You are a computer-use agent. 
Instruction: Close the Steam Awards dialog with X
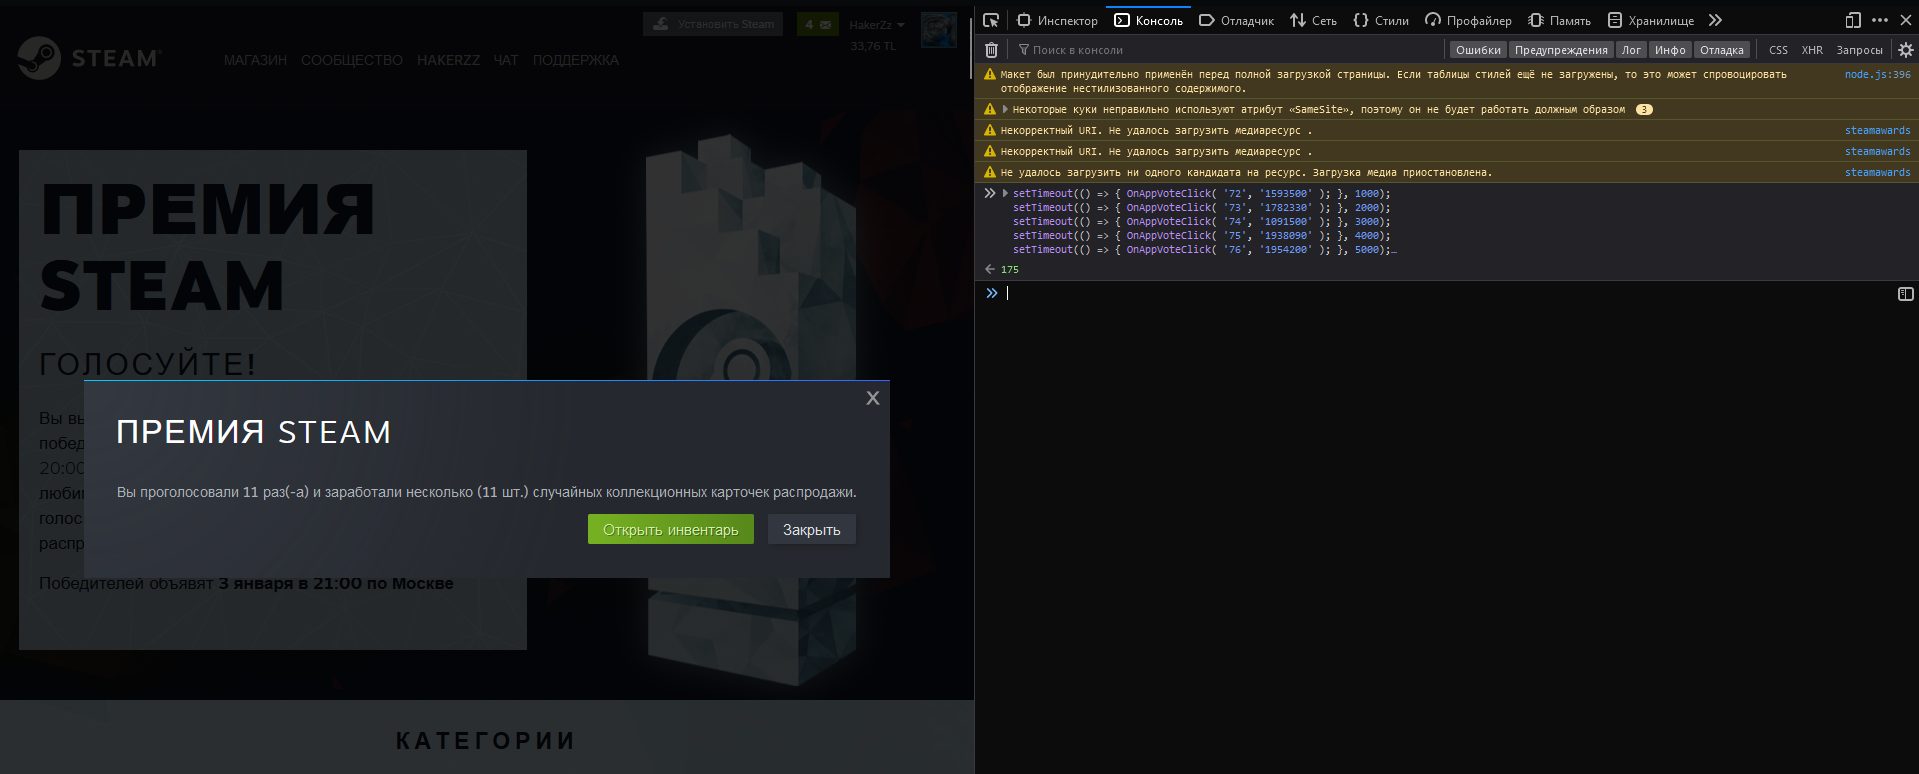[873, 398]
